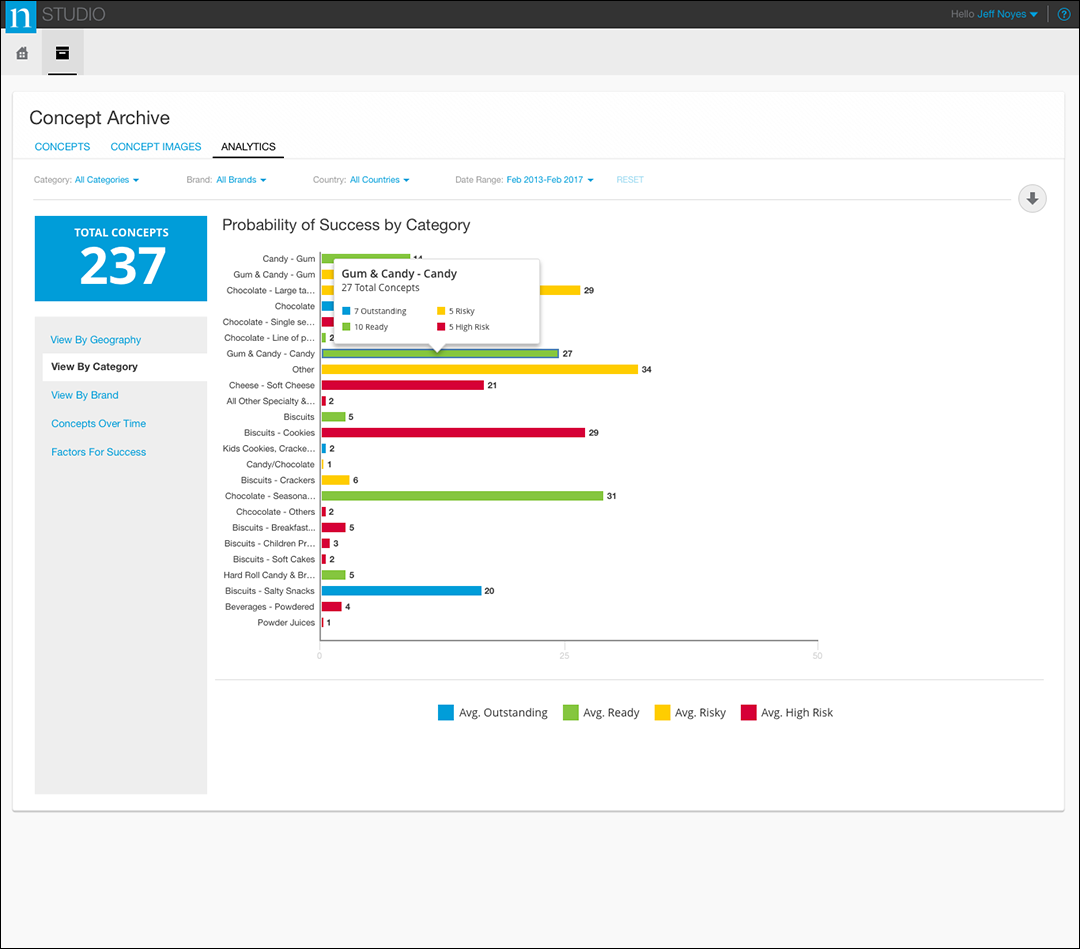Click the 'All Other Specialty &...' label
Screen dimensions: 1080x949
pos(271,401)
